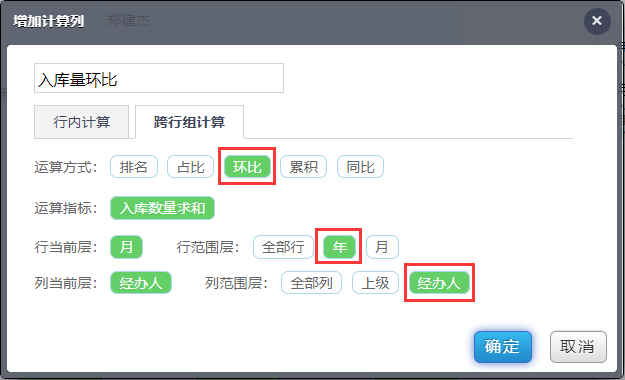
Task: Select 排名 as the calculation method
Action: pyautogui.click(x=134, y=167)
